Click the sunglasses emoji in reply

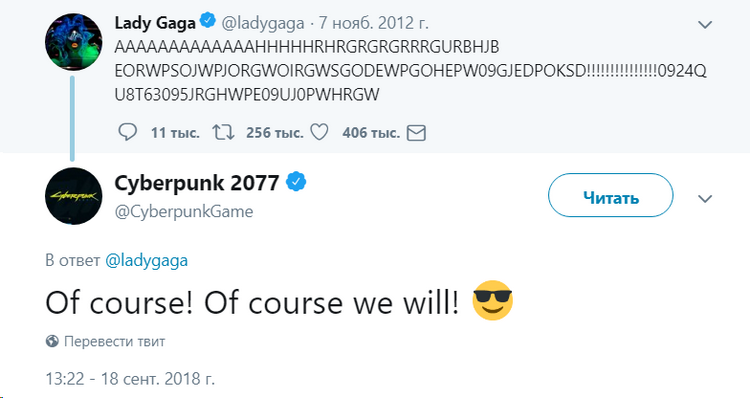[x=492, y=300]
